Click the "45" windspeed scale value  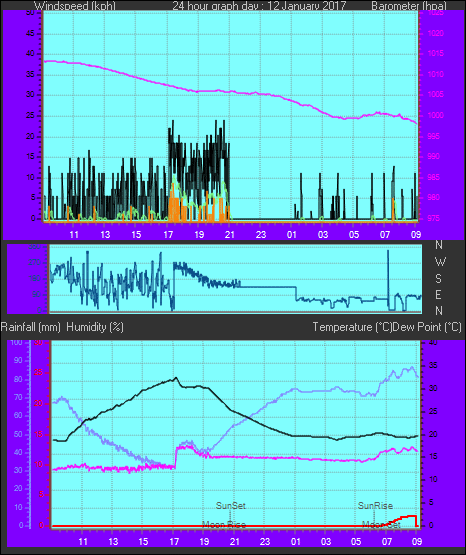tap(31, 34)
